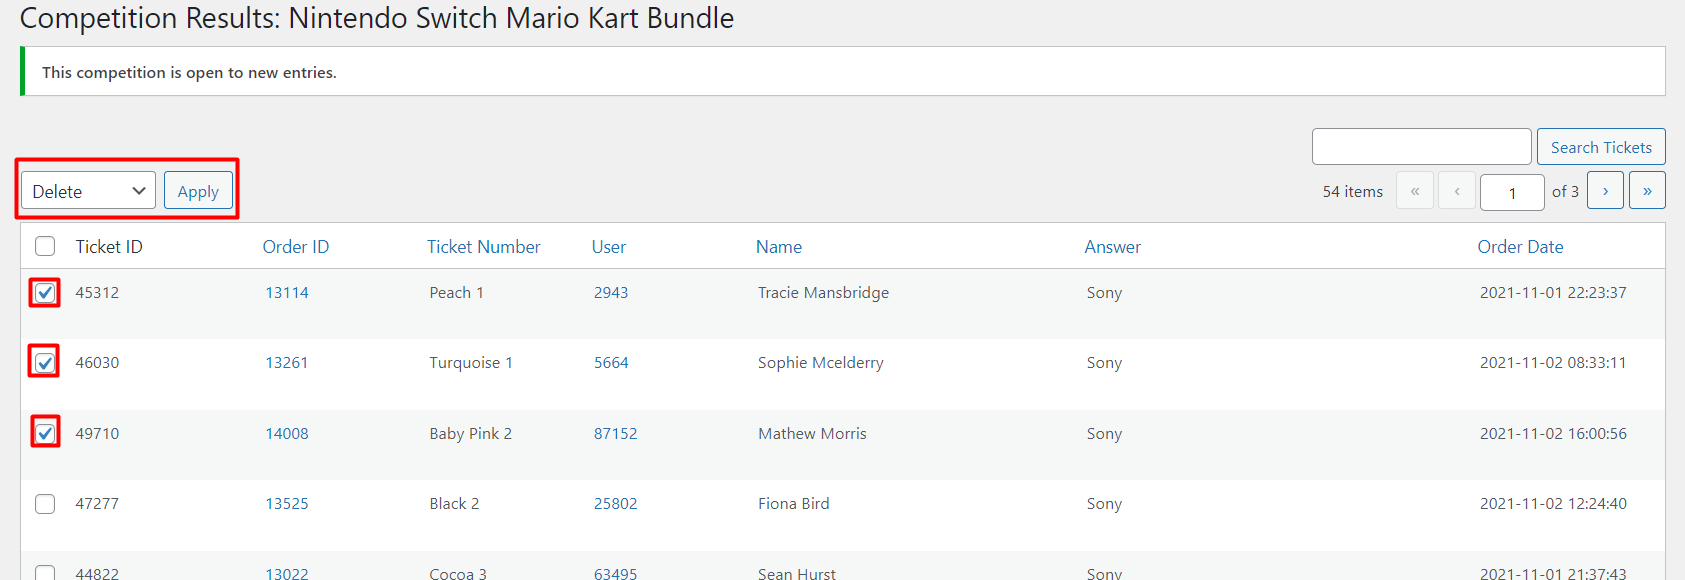Click the Search Tickets button

pos(1601,147)
